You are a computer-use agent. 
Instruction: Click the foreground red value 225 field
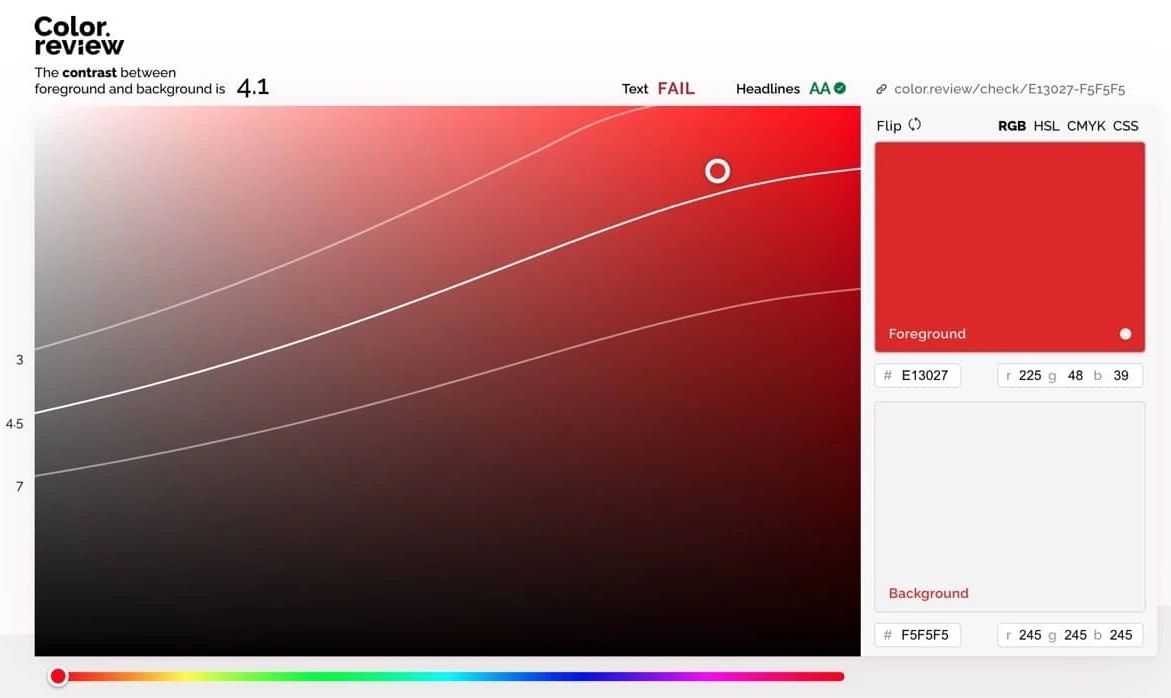pyautogui.click(x=1029, y=376)
